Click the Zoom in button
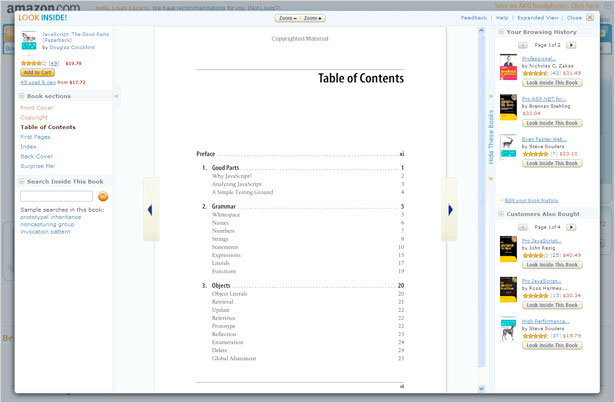 pos(313,18)
